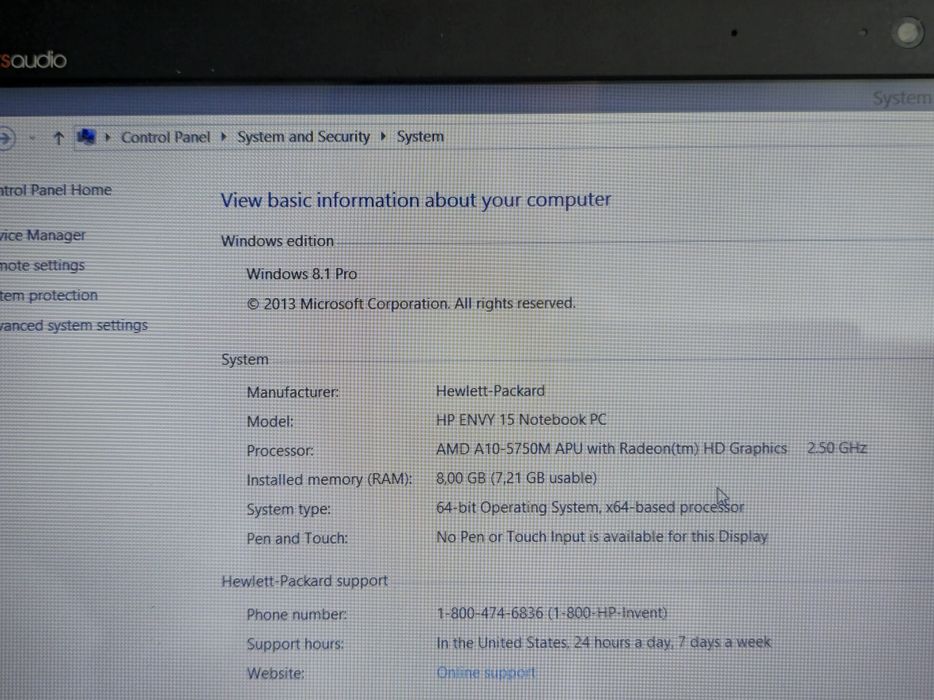
Task: Open the Control Panel breadcrumb
Action: [166, 137]
